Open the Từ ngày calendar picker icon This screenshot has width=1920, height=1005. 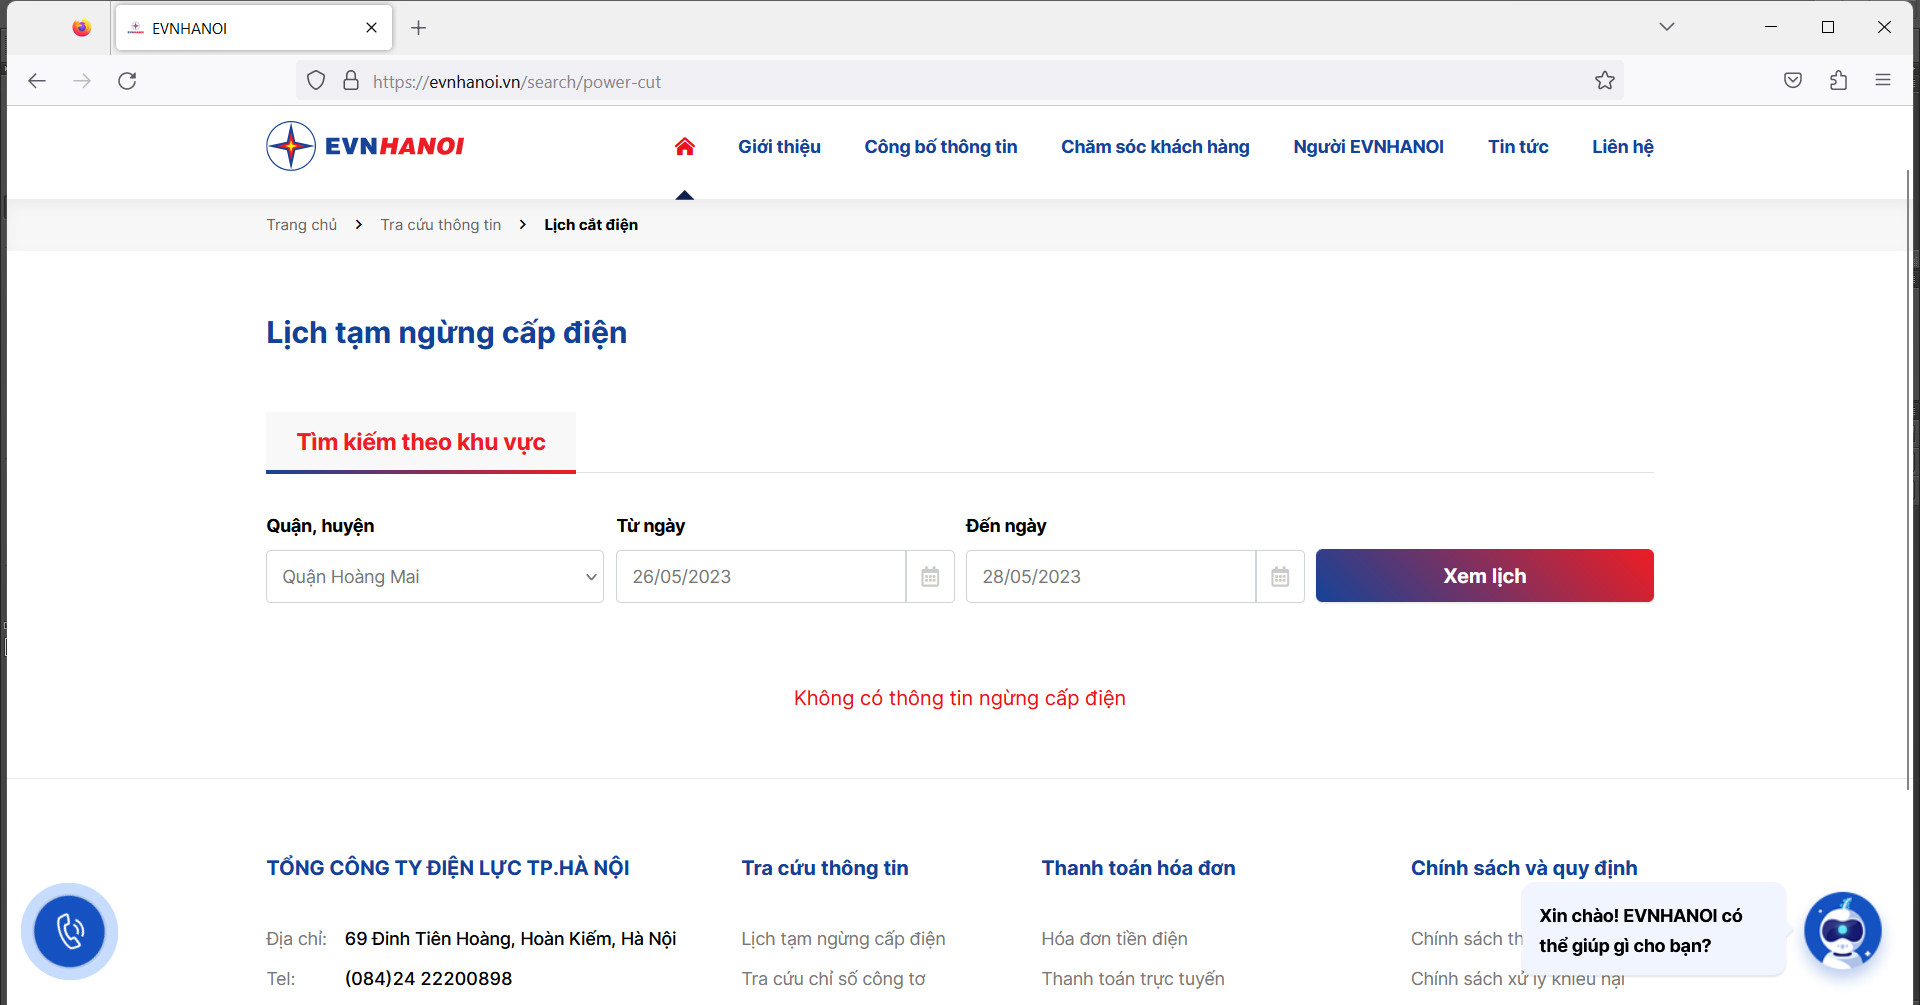pyautogui.click(x=930, y=577)
